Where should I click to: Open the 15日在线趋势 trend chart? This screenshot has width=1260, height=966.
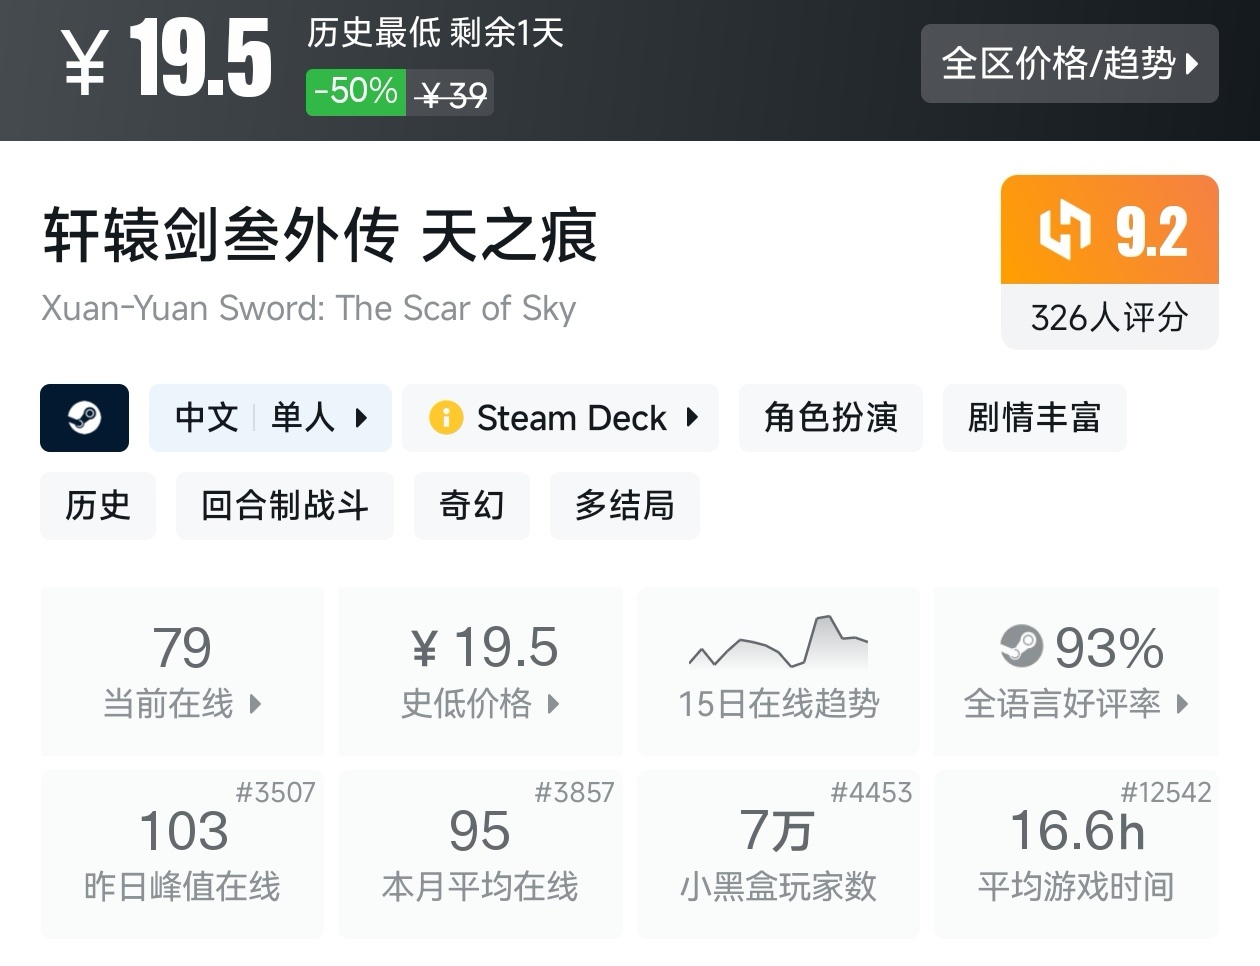tap(778, 671)
